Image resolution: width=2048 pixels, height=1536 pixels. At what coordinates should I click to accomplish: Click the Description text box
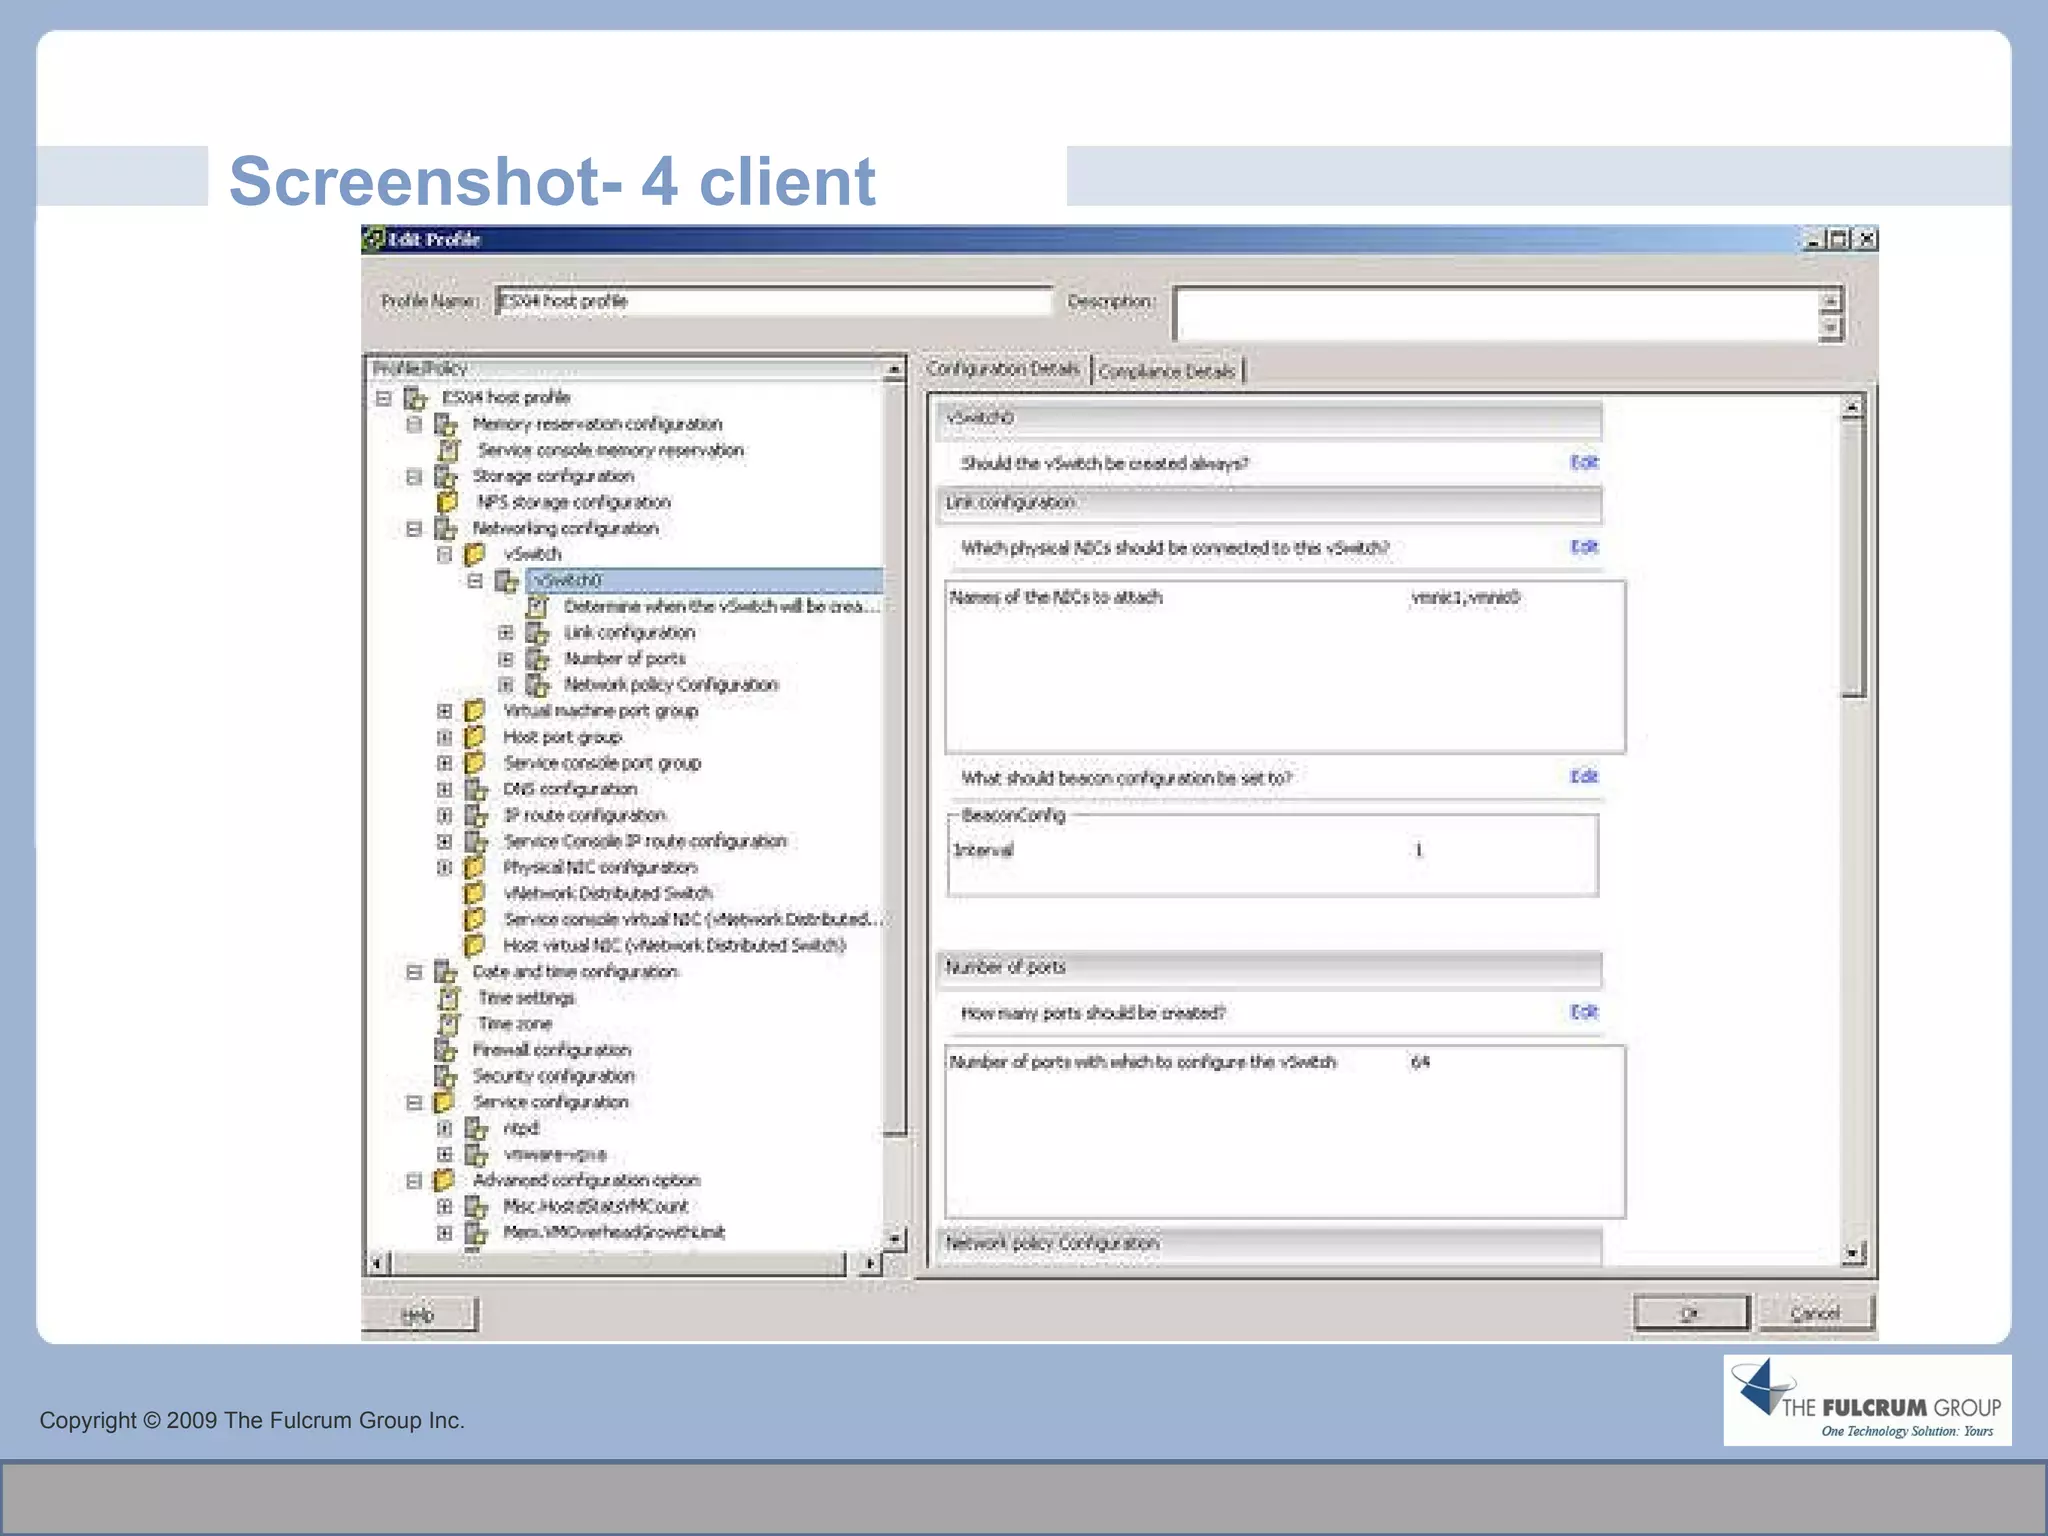pos(1497,314)
